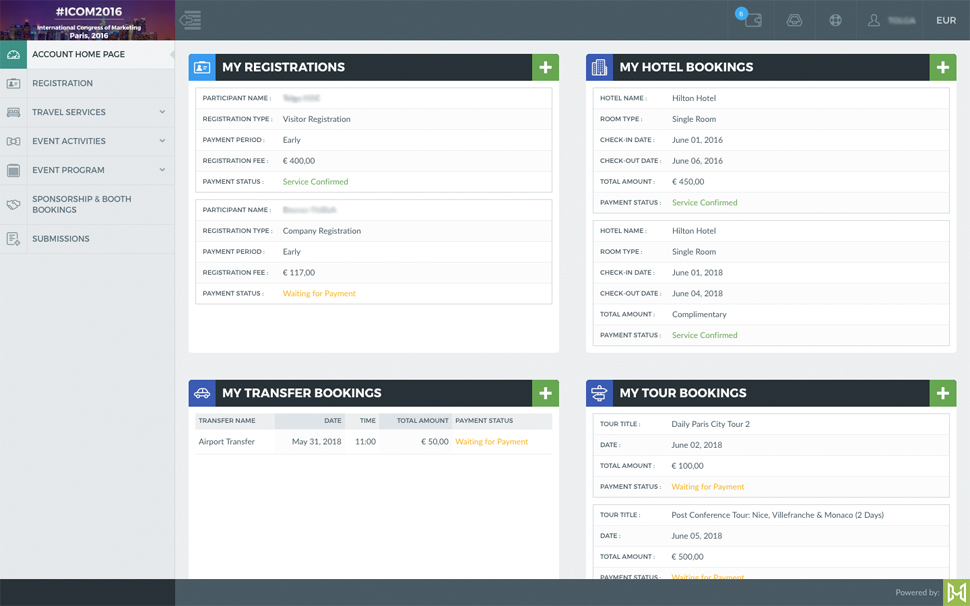Click the My Tour Bookings signpost icon
970x606 pixels.
coord(599,393)
